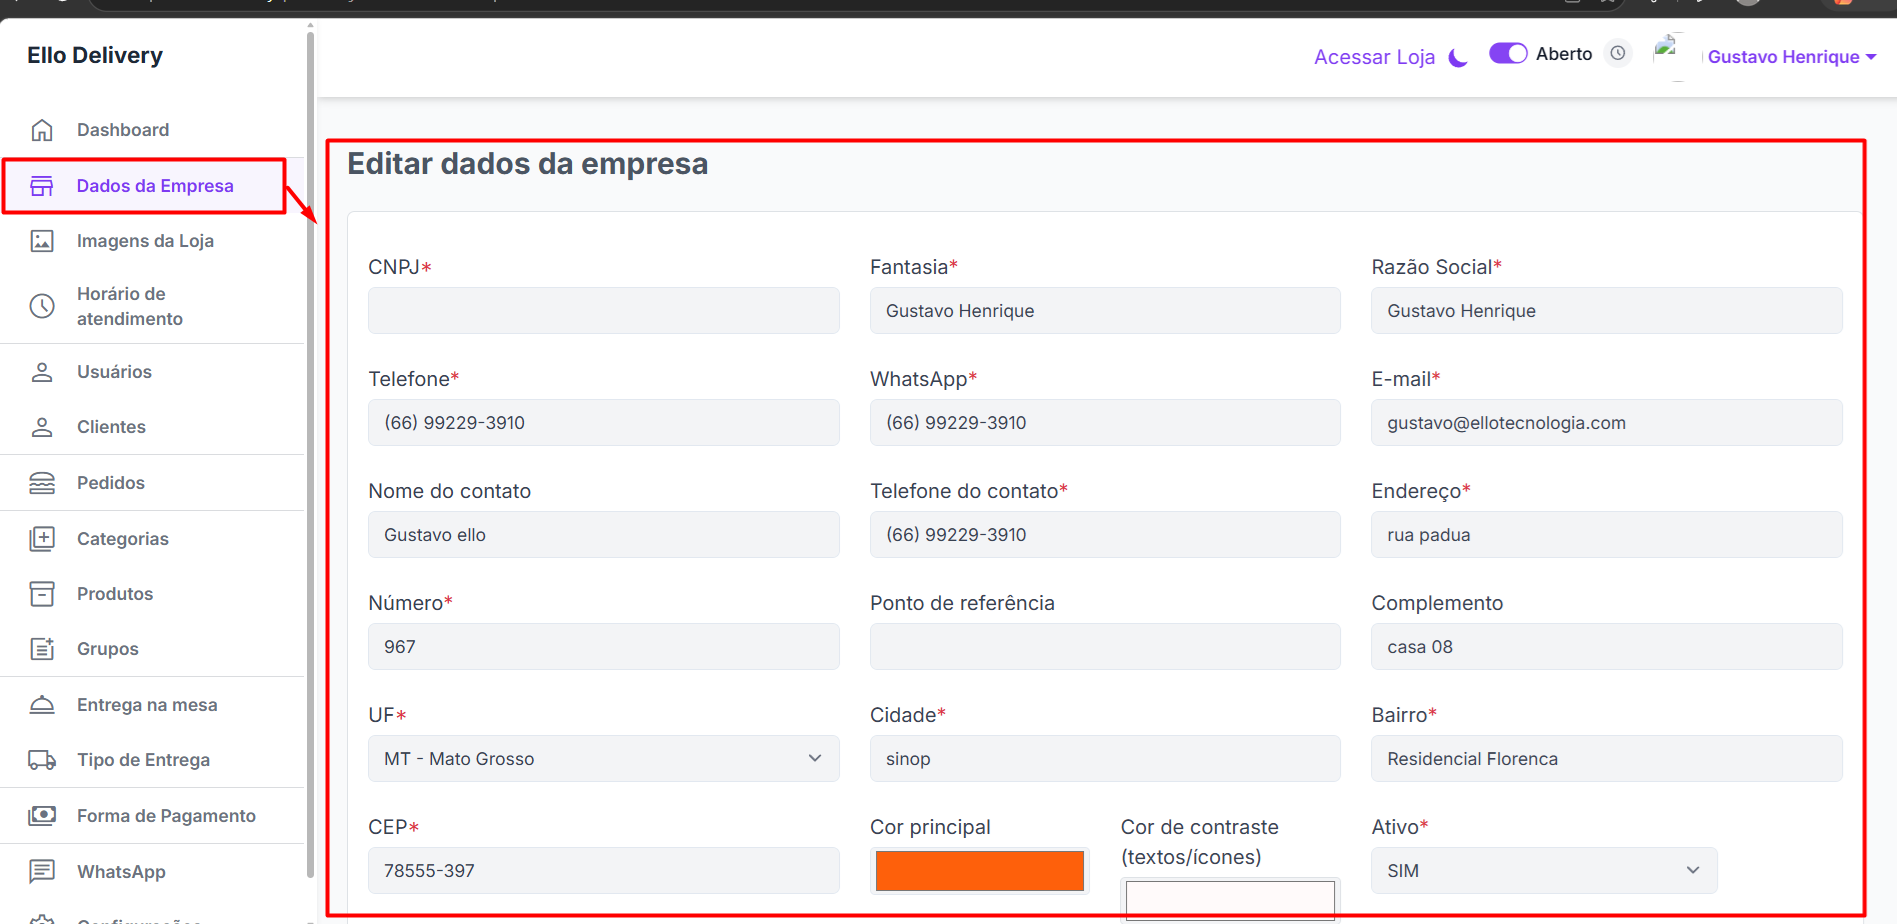Screen dimensions: 1897x924
Task: Click the Telefone input field
Action: click(603, 423)
